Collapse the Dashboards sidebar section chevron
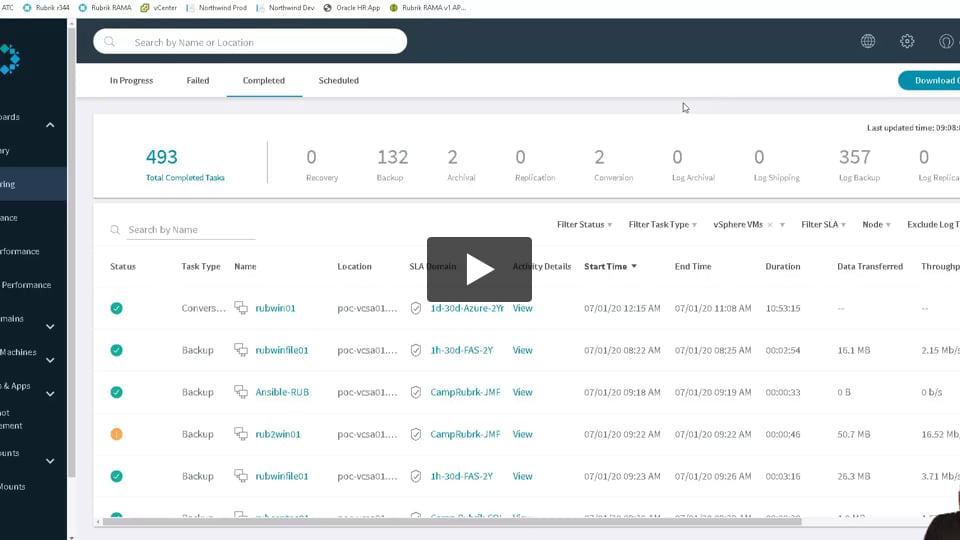 click(50, 125)
